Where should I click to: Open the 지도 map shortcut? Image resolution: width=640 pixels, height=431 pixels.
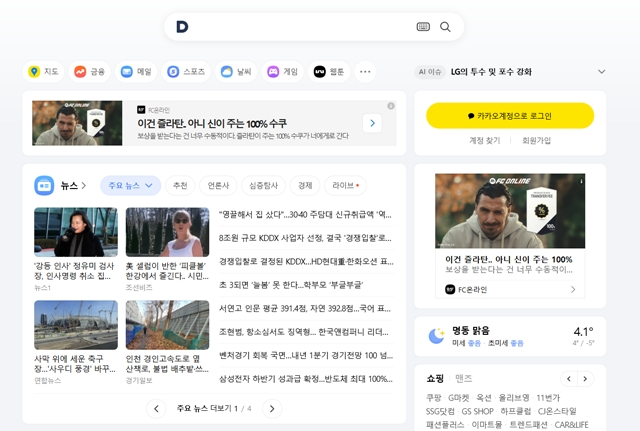coord(43,72)
